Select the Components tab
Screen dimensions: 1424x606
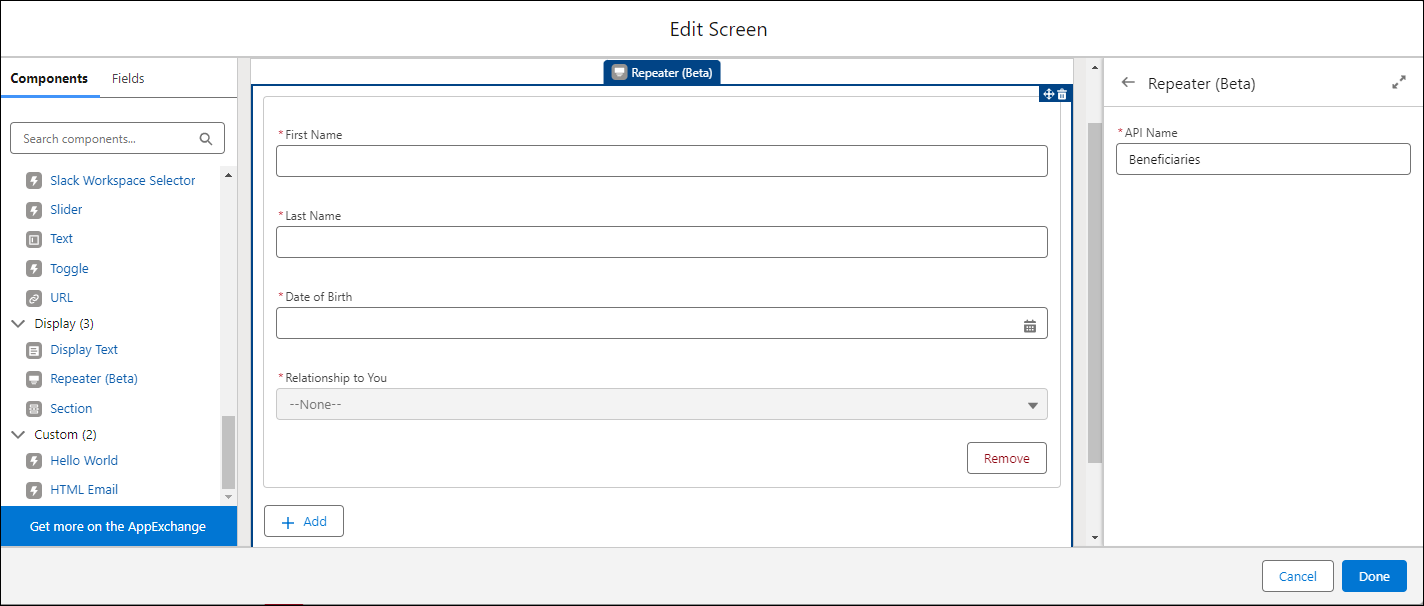point(49,78)
